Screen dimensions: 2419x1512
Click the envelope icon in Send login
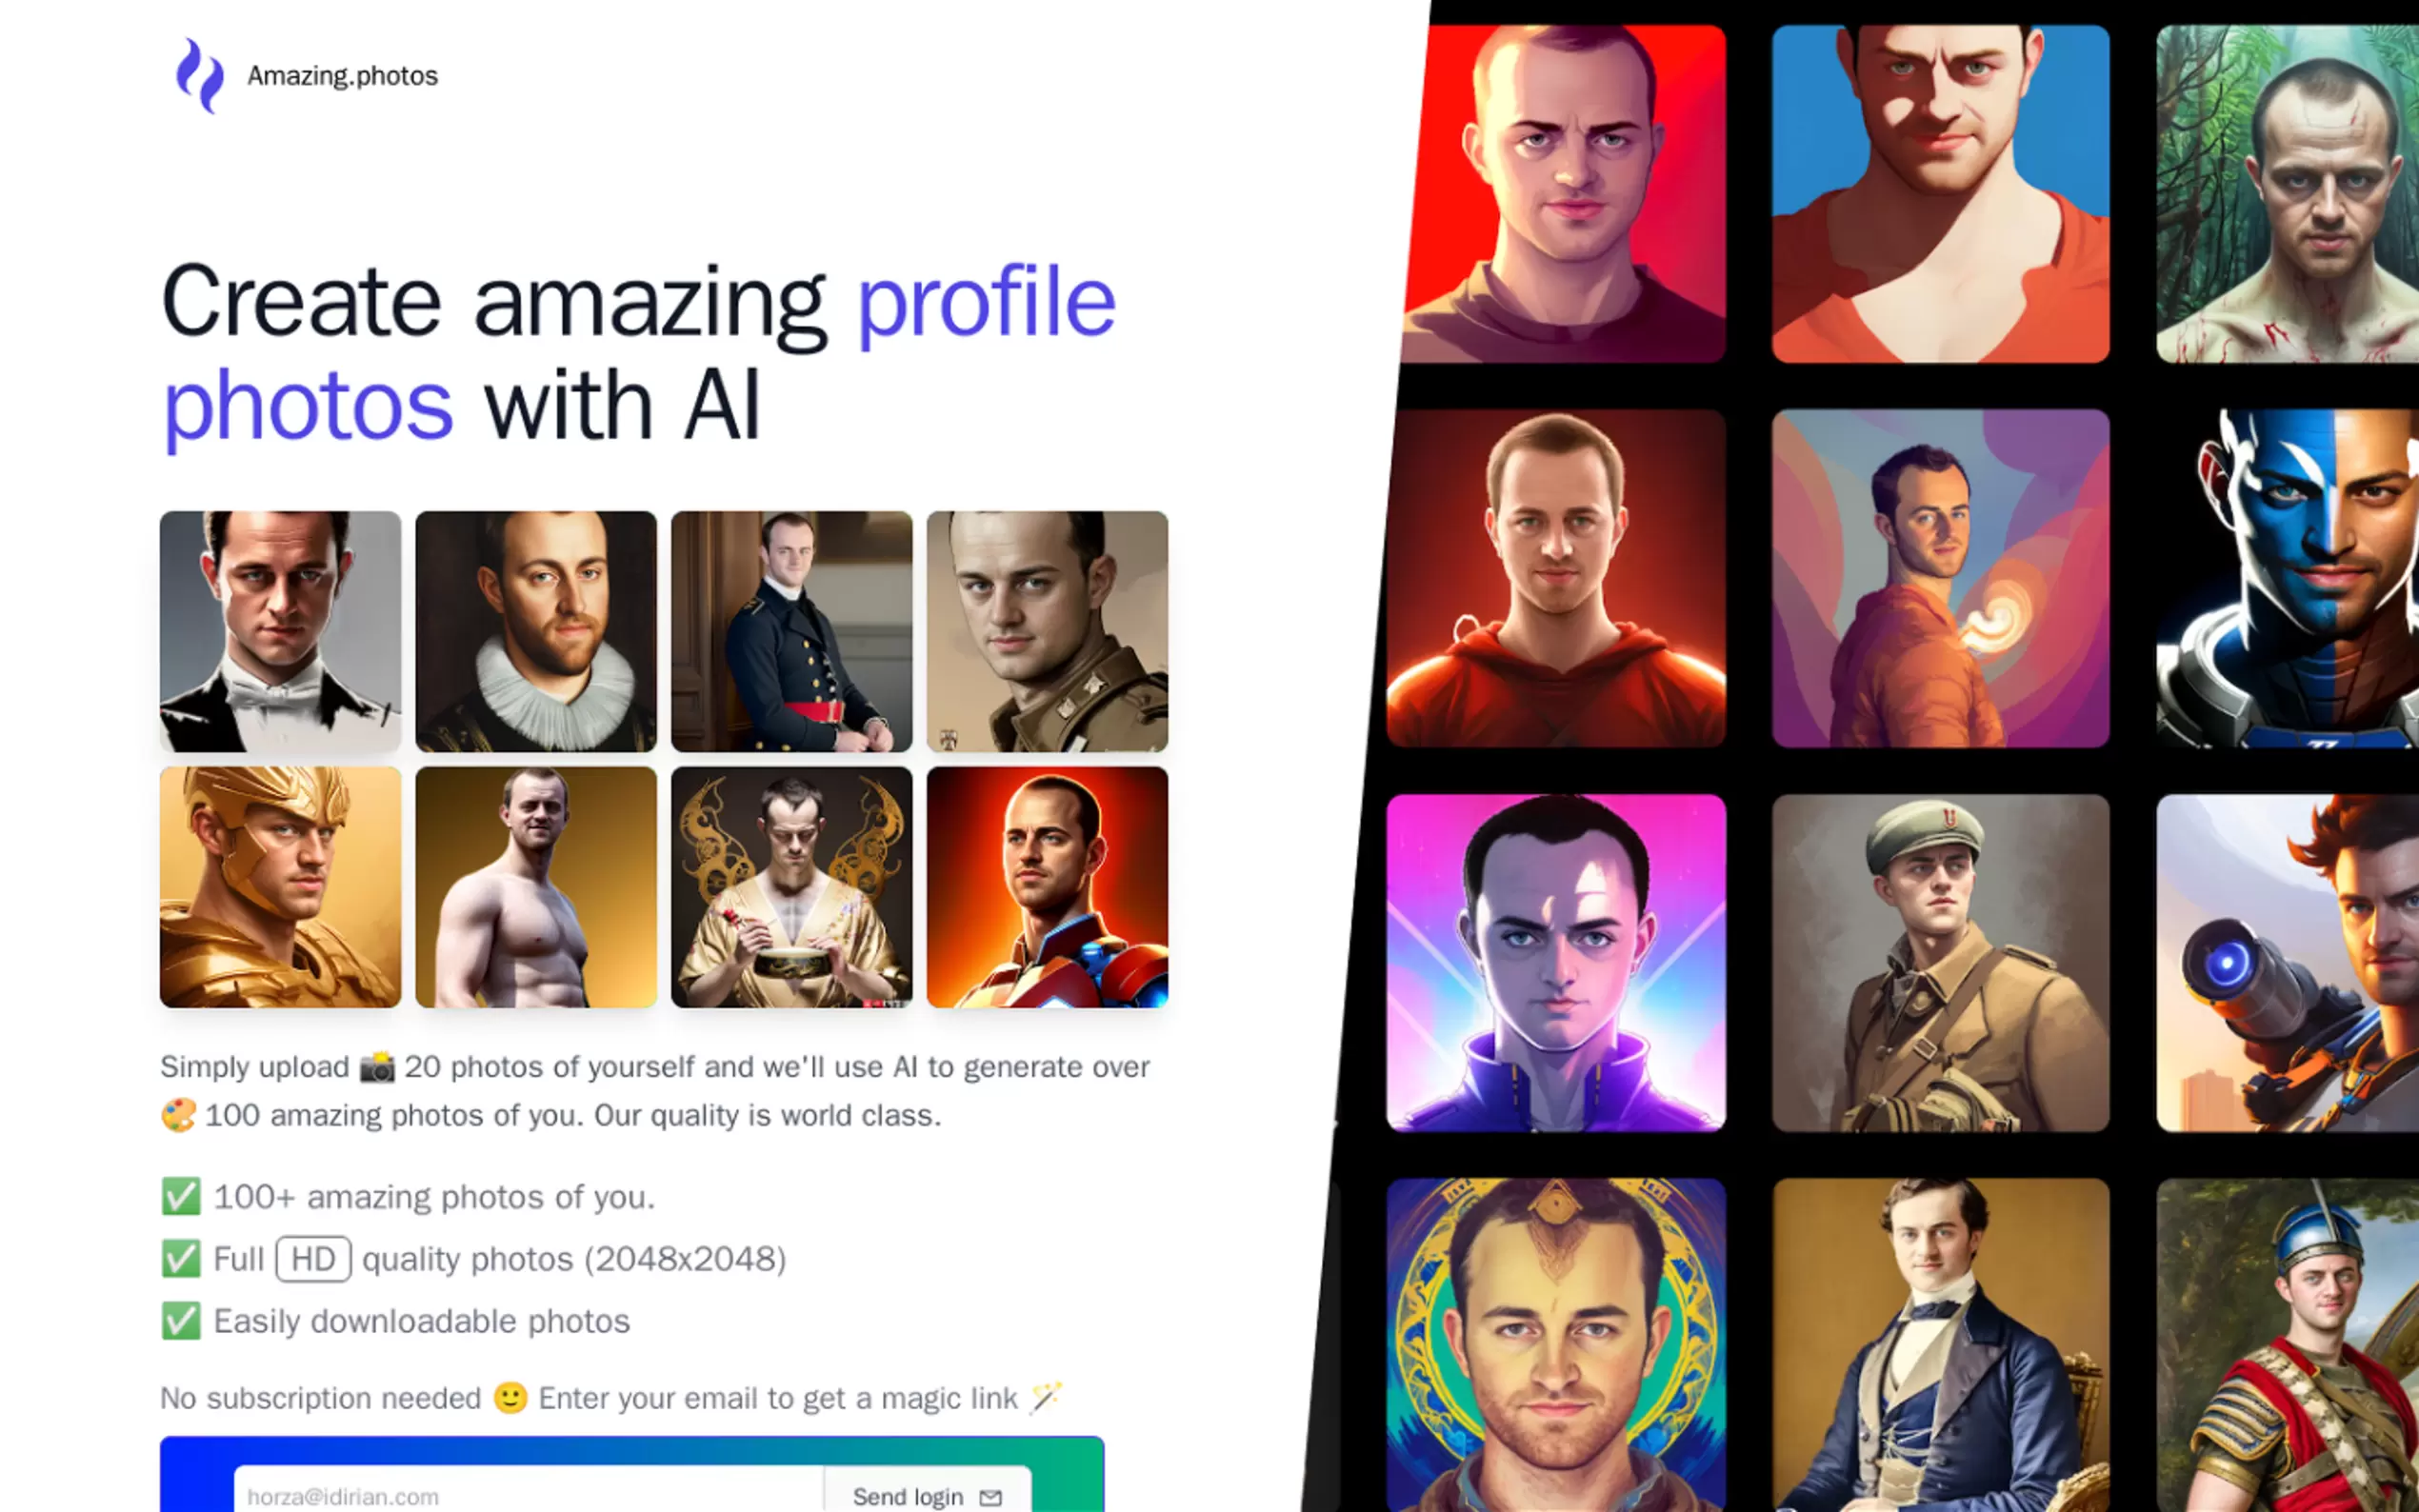(990, 1497)
